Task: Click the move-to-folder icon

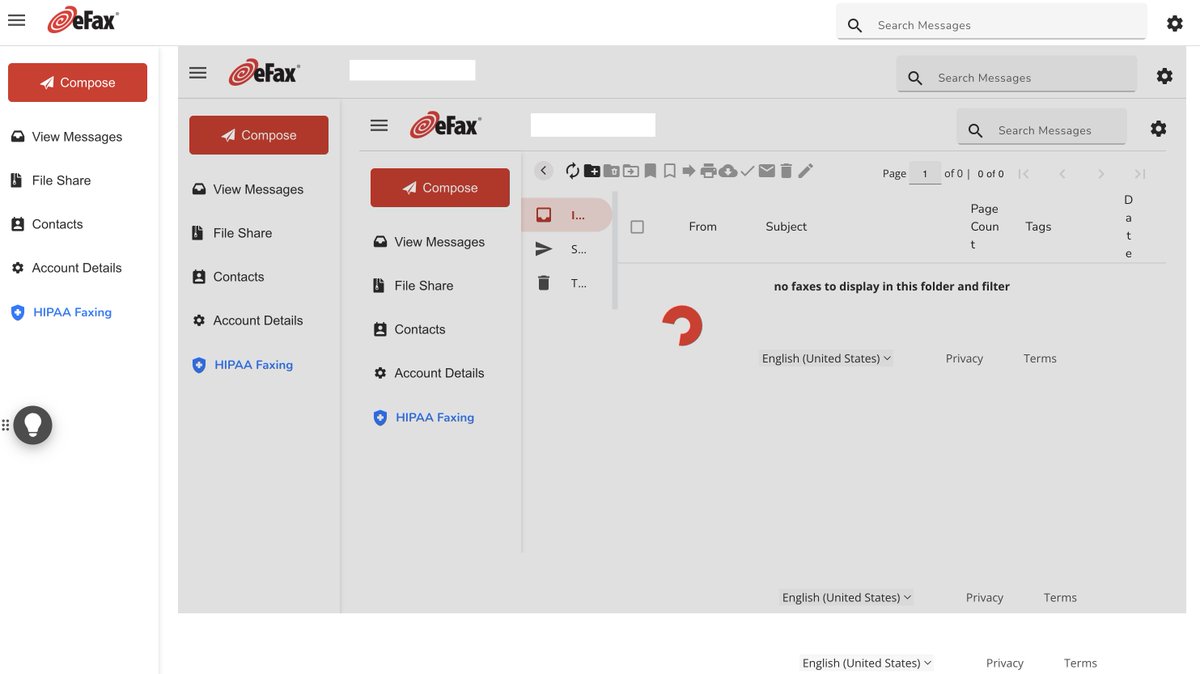Action: [x=631, y=171]
